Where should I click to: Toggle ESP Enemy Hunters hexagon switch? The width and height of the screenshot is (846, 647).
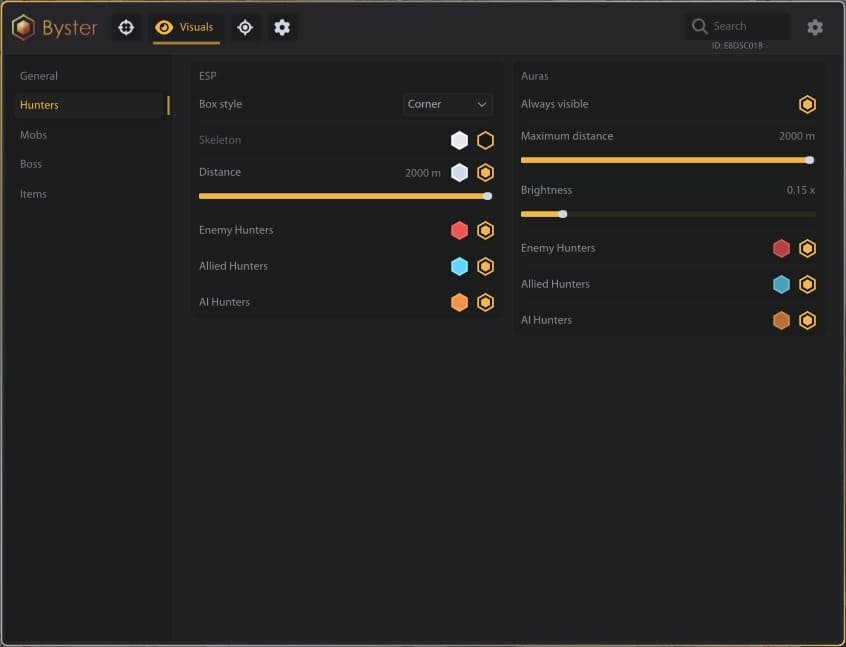485,230
